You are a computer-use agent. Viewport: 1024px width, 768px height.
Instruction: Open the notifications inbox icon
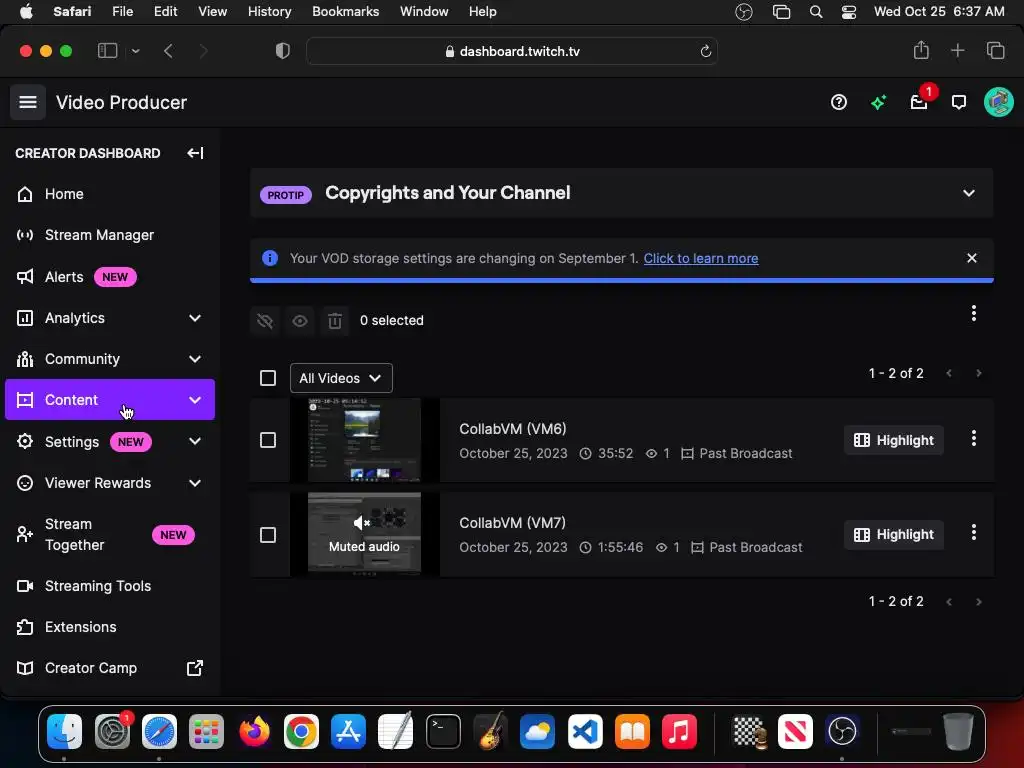(919, 103)
